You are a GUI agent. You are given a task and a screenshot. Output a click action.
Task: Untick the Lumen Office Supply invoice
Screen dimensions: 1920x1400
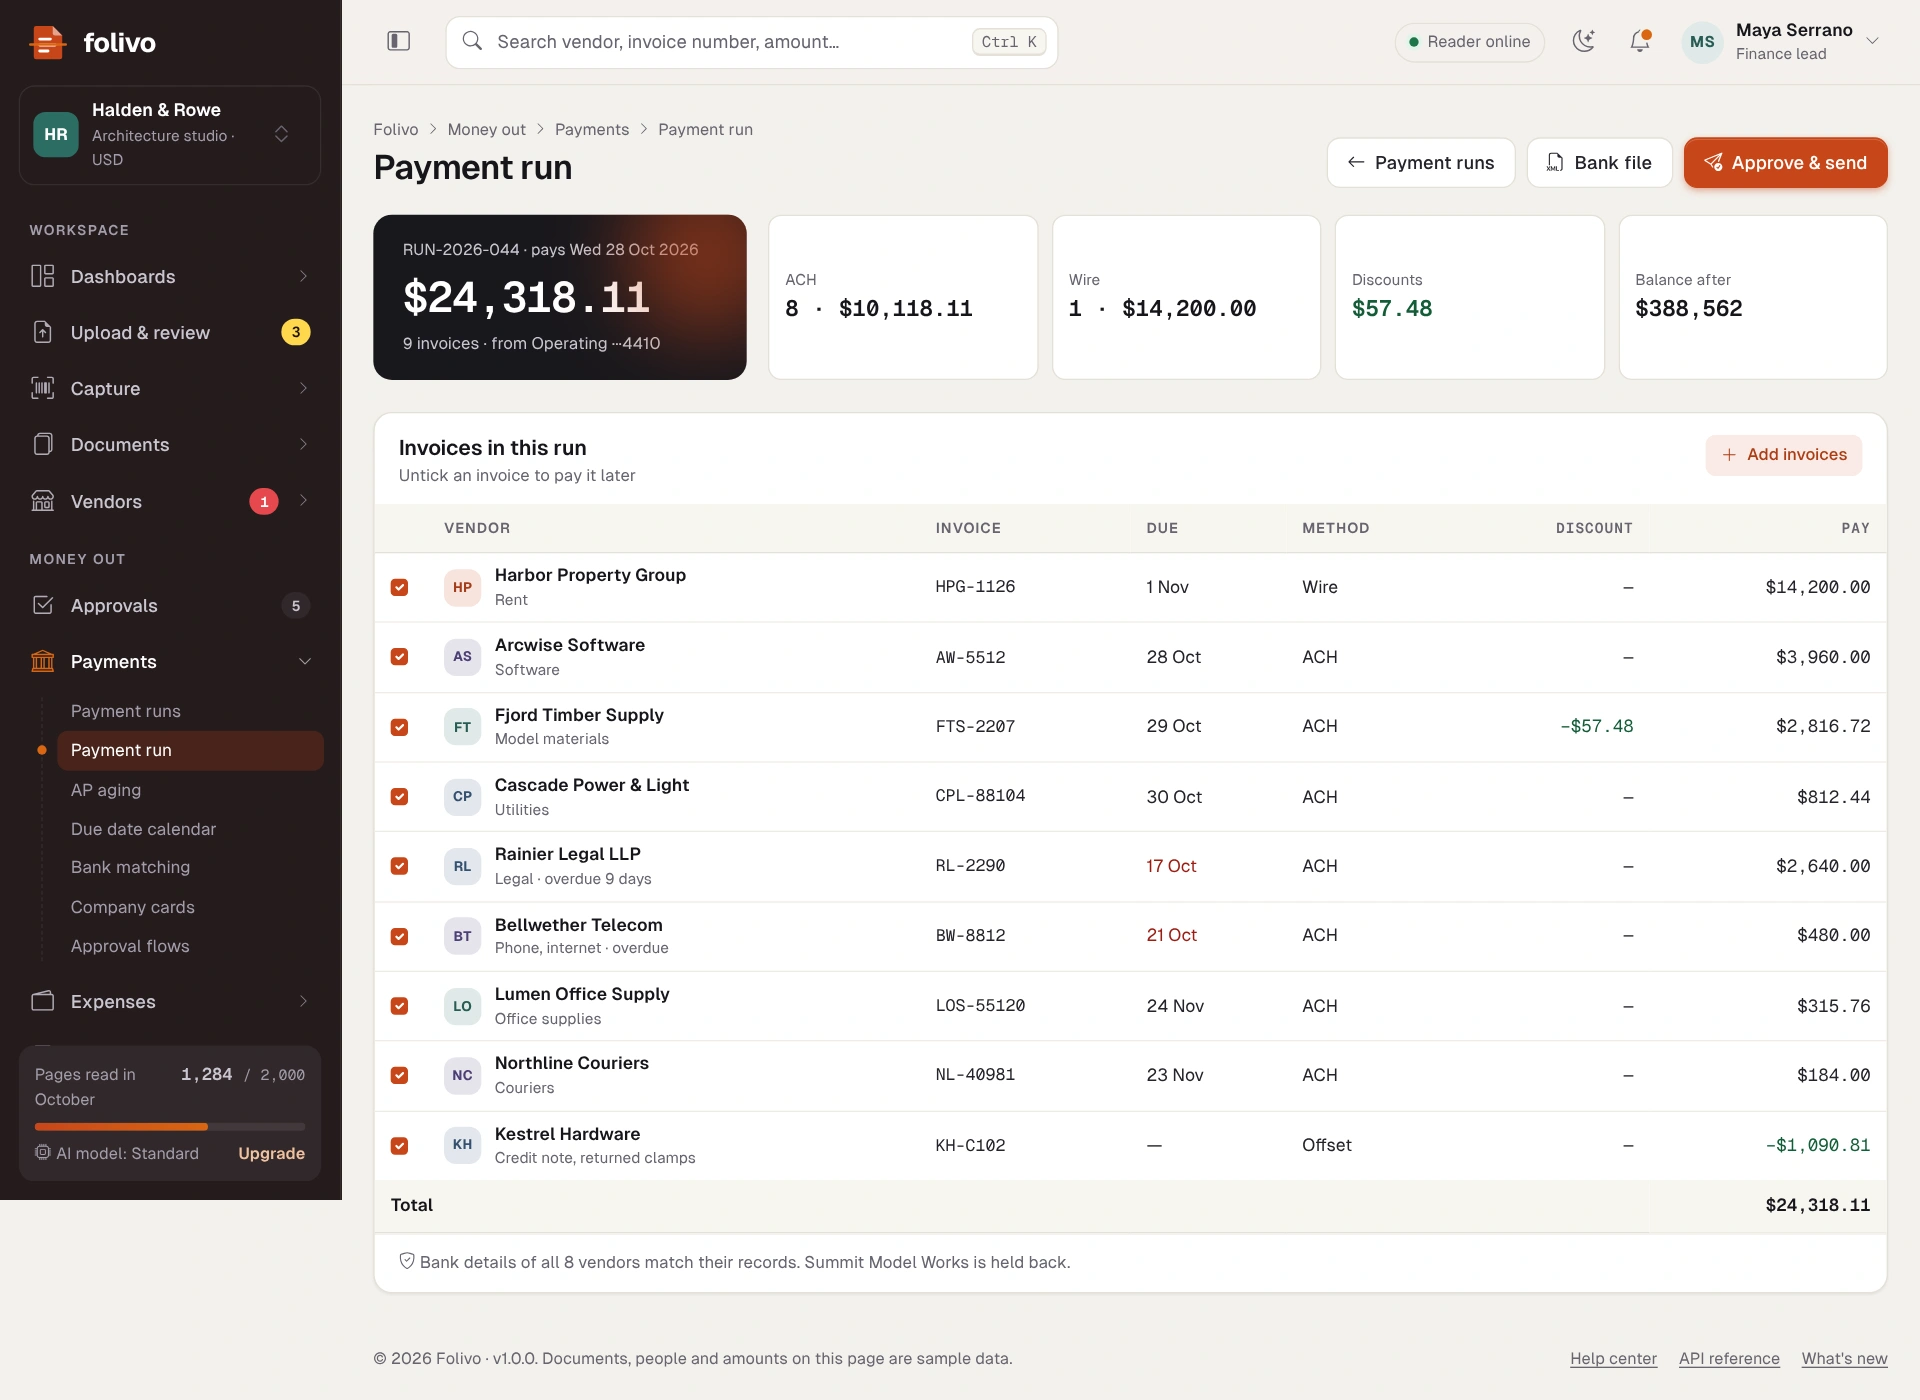tap(399, 1006)
